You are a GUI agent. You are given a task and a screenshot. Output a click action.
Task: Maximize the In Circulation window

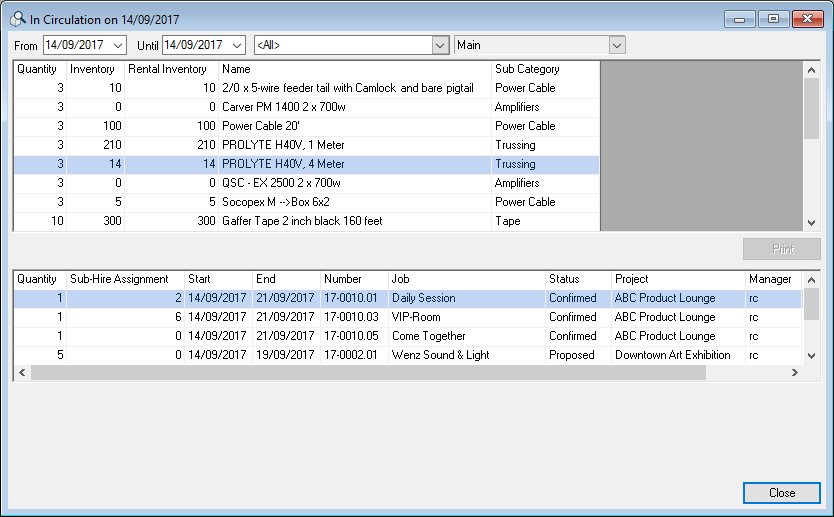tap(773, 19)
